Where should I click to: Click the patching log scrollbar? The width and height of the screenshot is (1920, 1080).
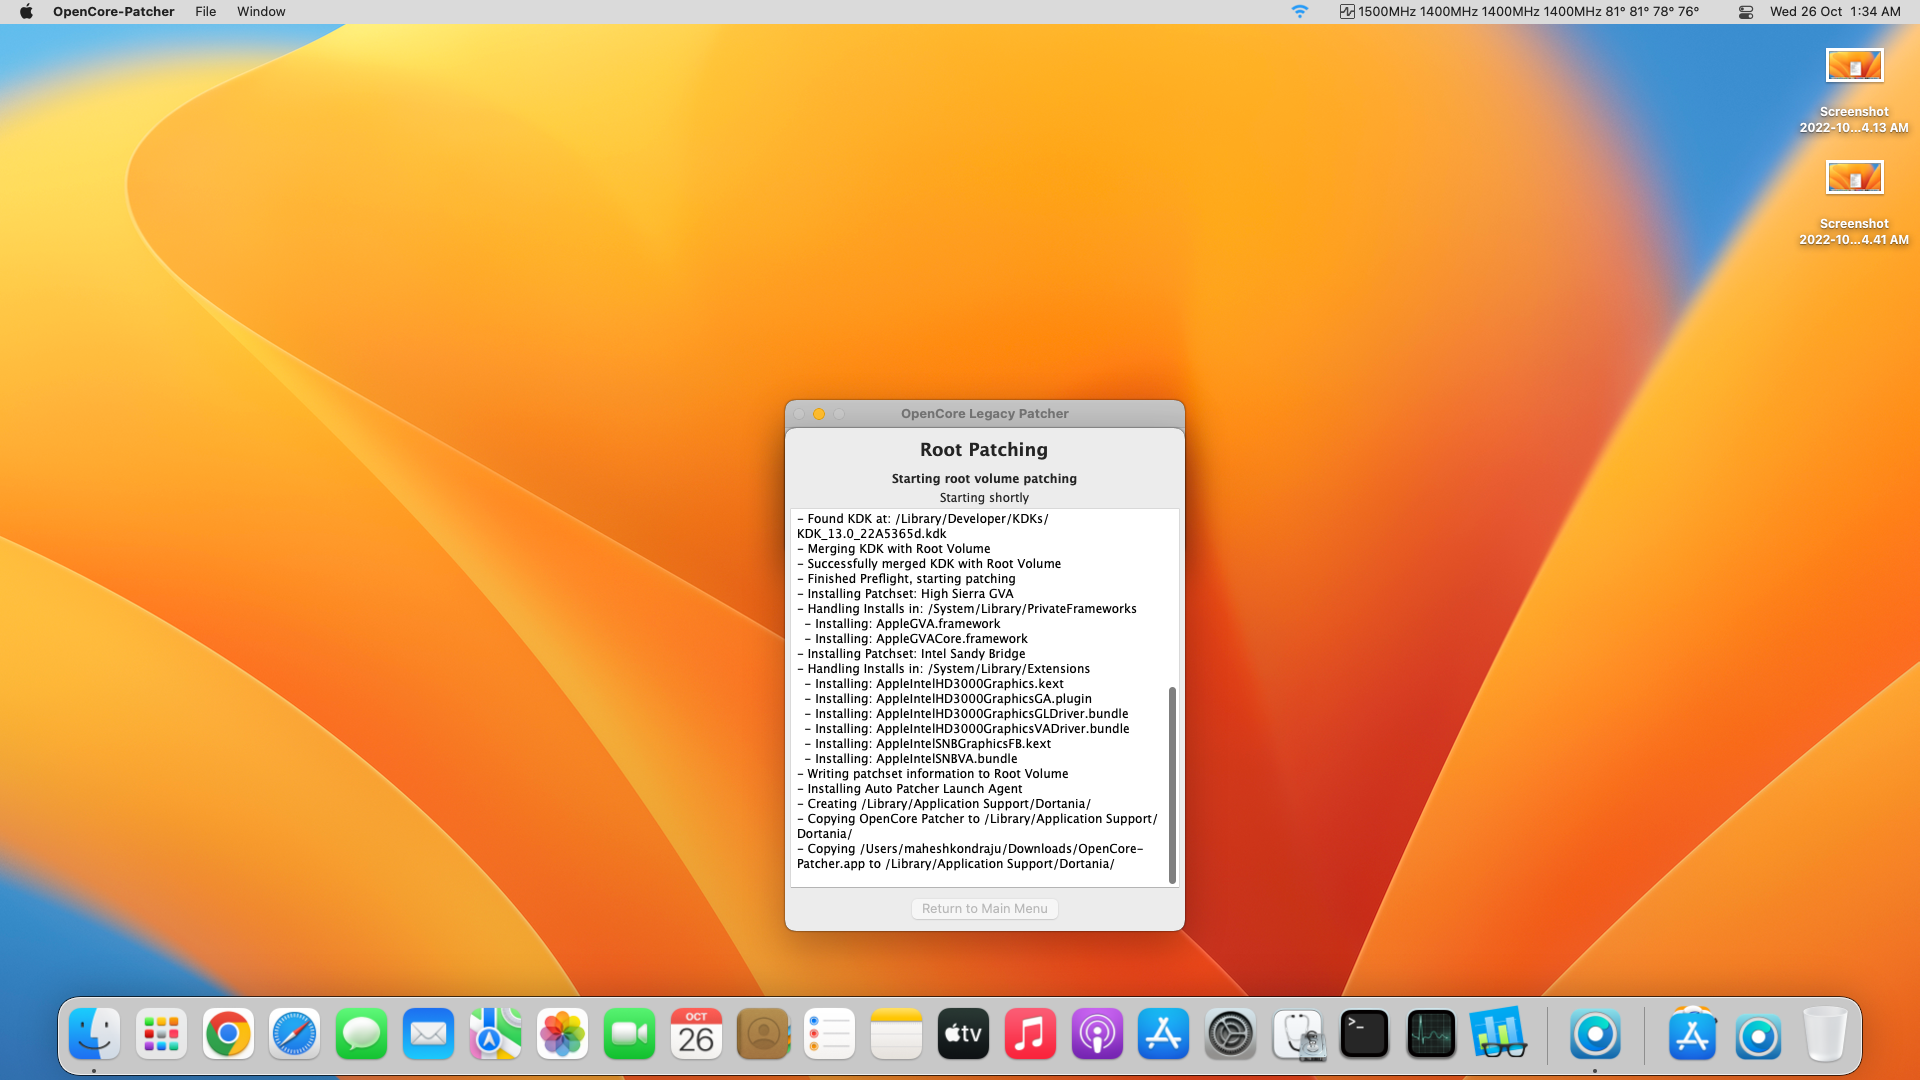(1172, 785)
